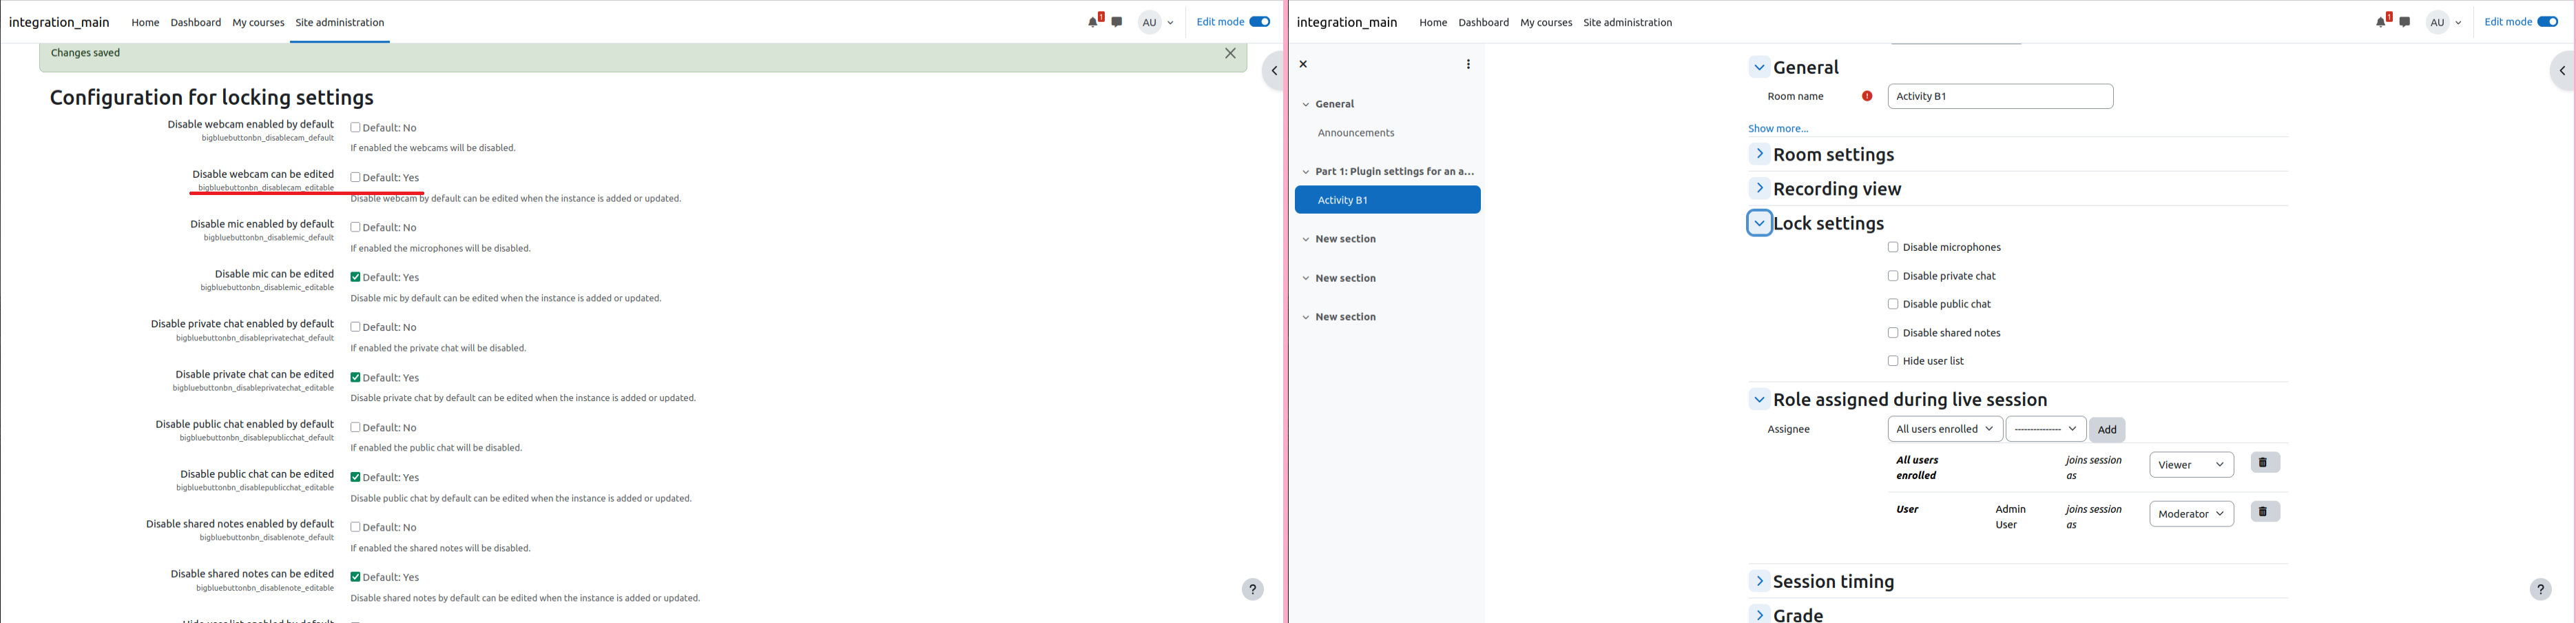This screenshot has width=2576, height=623.
Task: Uncheck Disable mic can be edited
Action: tap(355, 277)
